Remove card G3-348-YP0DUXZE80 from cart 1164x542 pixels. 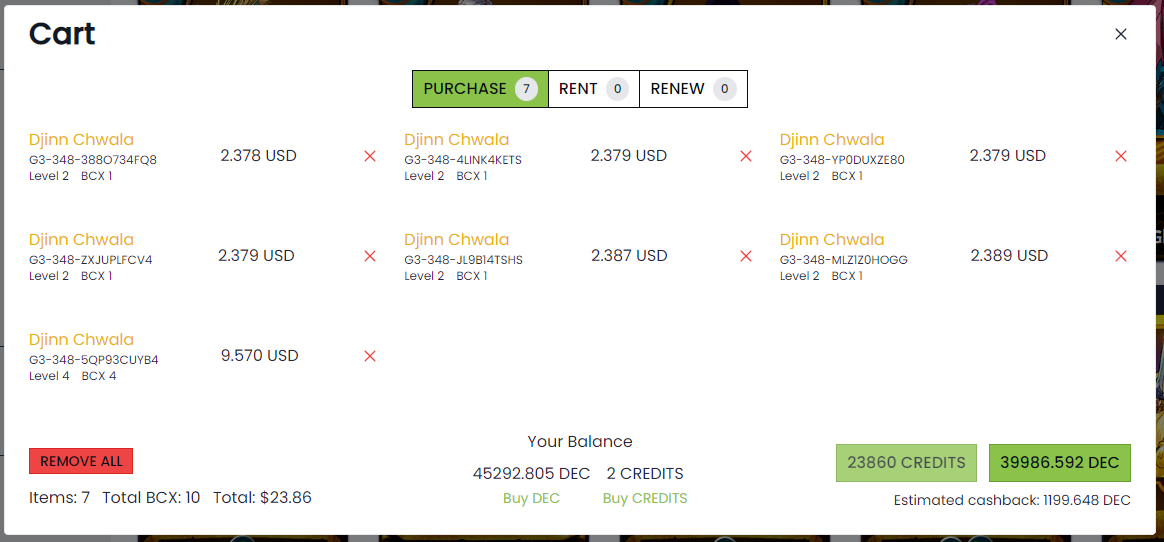point(1121,156)
